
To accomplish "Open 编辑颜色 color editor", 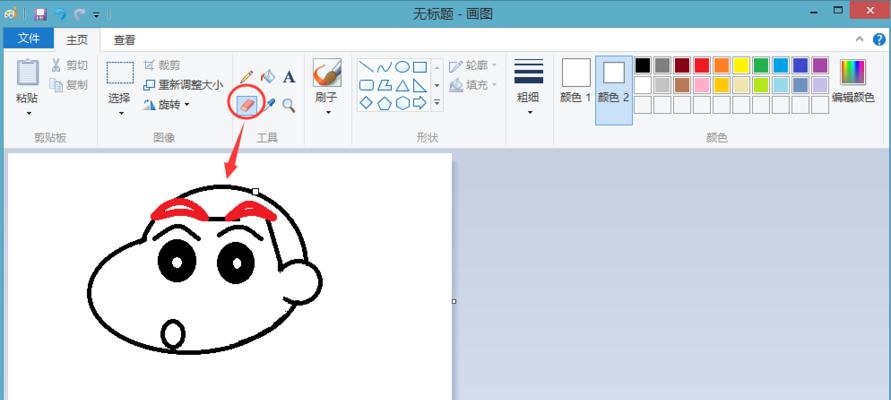I will [x=853, y=81].
